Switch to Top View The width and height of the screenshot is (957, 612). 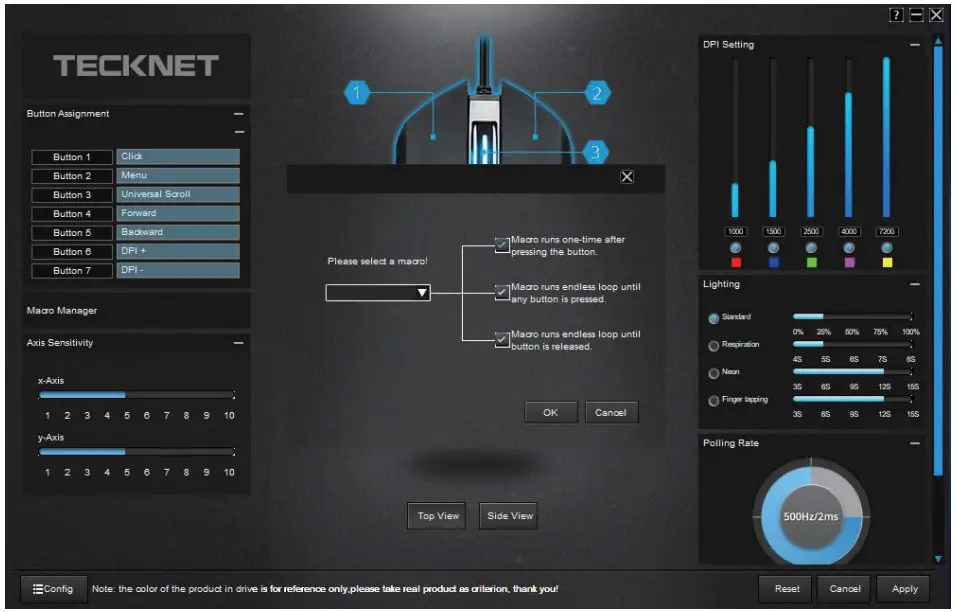coord(437,516)
